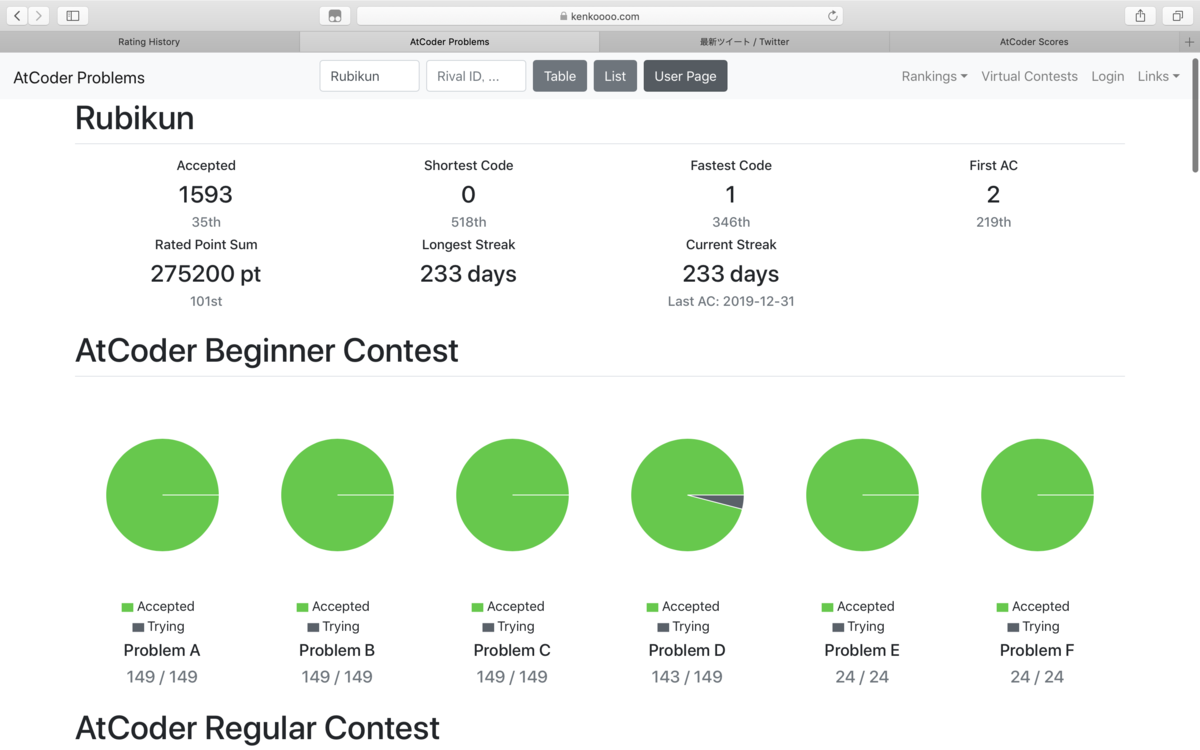
Task: Expand the Rankings dropdown
Action: [934, 76]
